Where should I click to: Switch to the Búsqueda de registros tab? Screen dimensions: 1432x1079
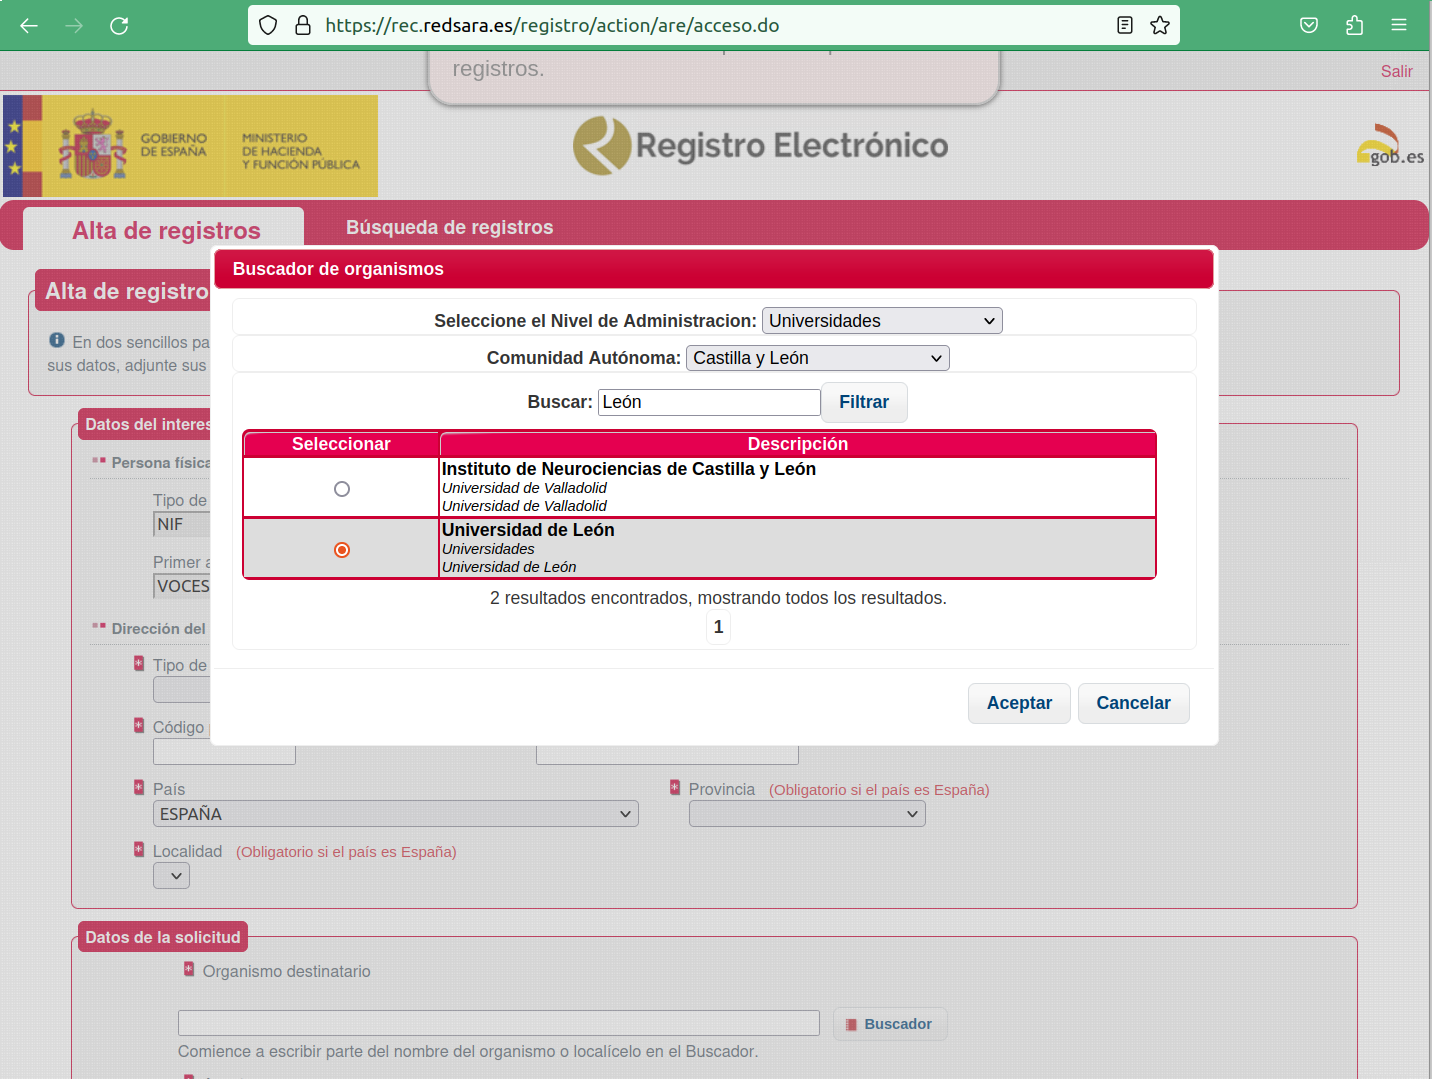click(449, 227)
